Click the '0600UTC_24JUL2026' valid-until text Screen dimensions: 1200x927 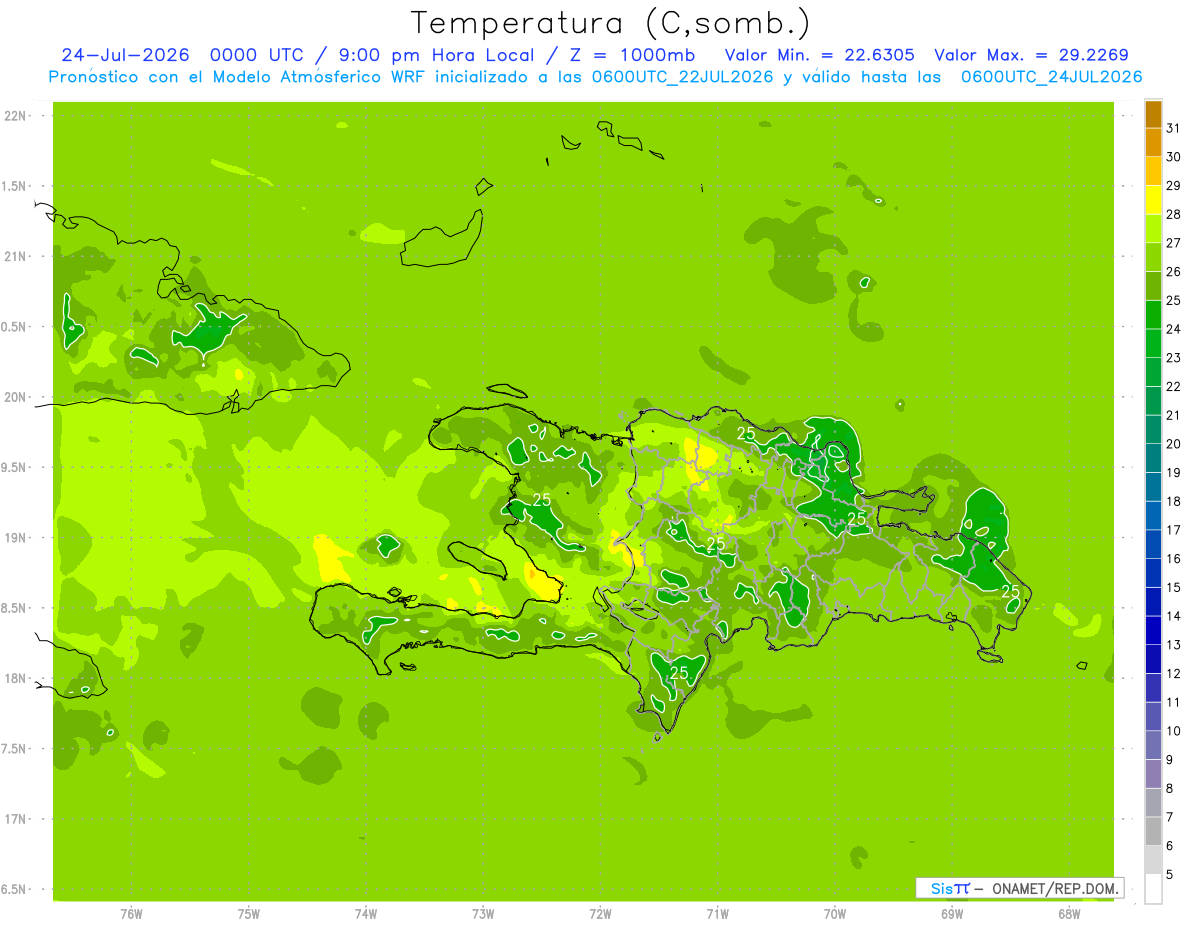1052,77
